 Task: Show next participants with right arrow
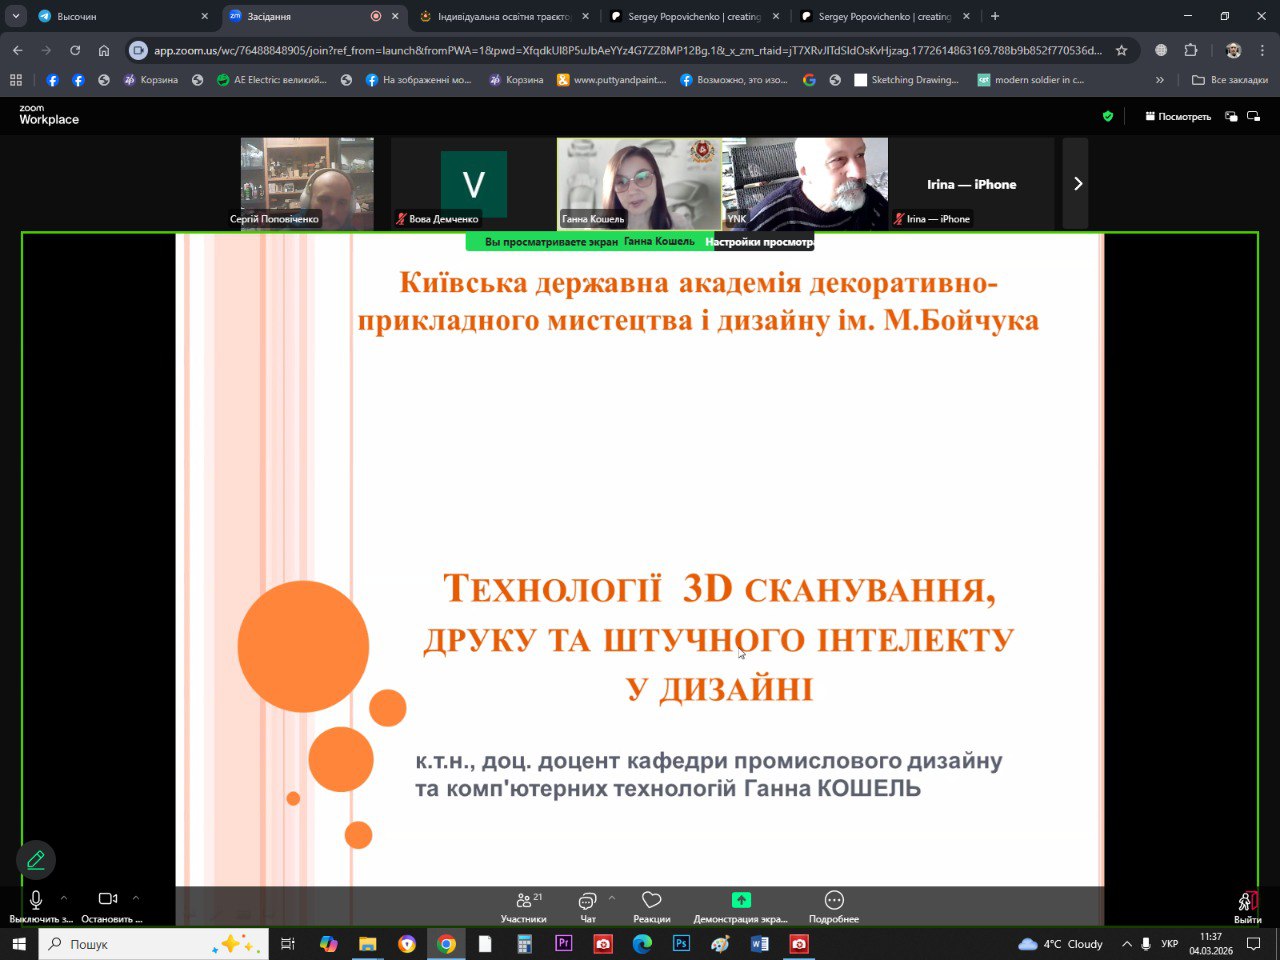point(1076,184)
